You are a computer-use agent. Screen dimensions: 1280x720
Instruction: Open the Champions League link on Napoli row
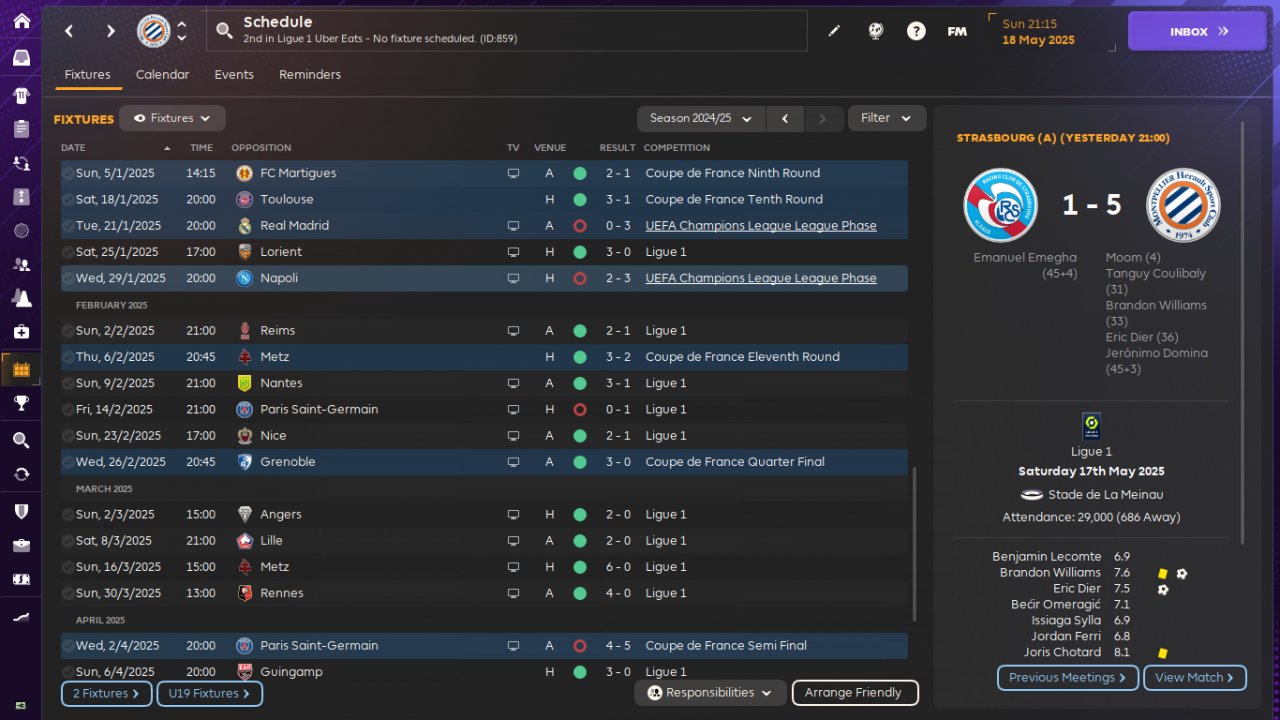click(761, 278)
